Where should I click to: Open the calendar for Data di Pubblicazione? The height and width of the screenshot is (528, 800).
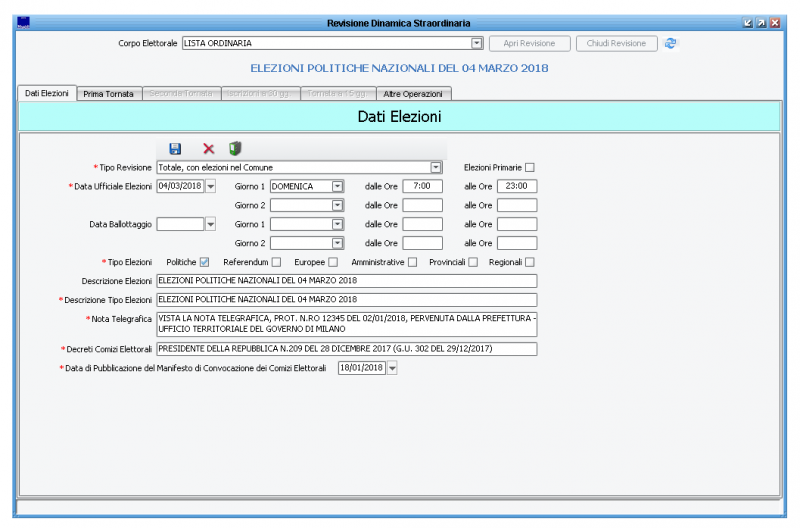392,368
